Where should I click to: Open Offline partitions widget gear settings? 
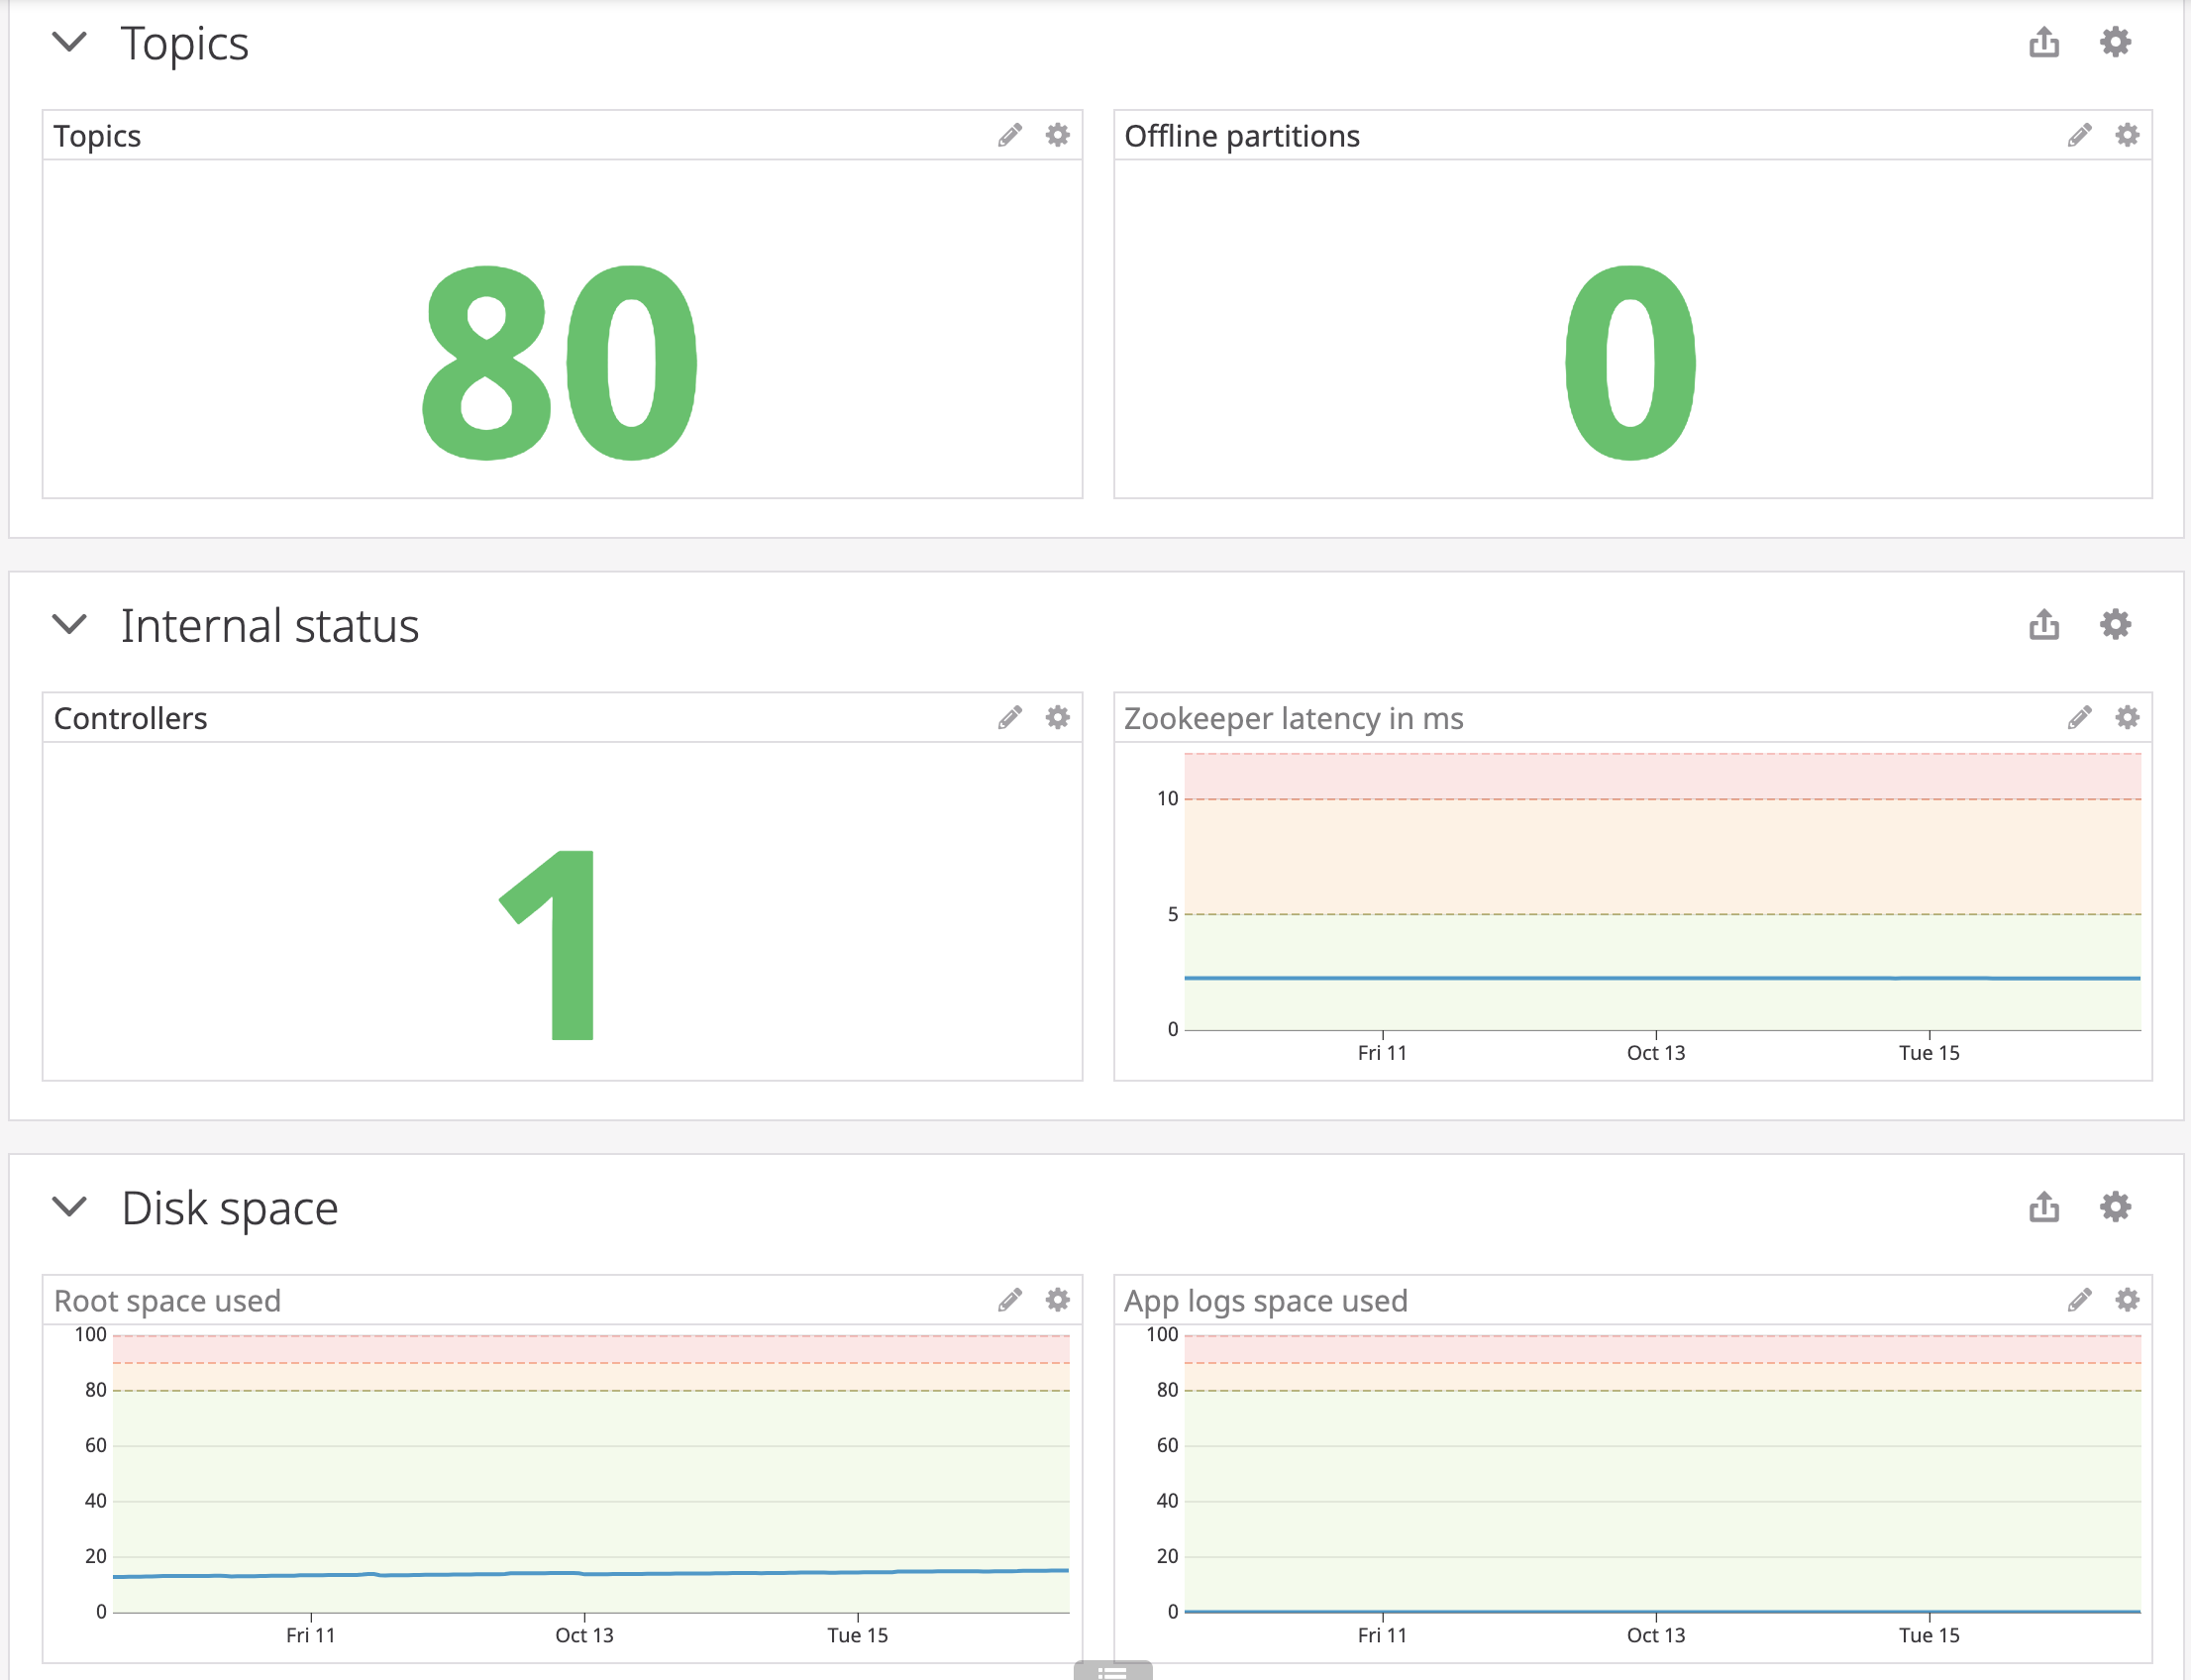pos(2127,135)
